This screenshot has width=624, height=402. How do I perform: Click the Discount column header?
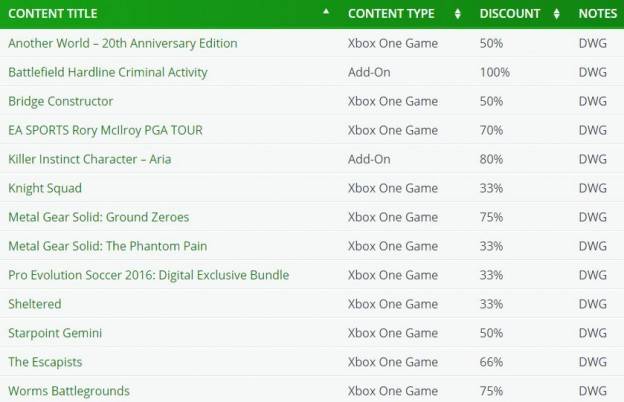510,14
